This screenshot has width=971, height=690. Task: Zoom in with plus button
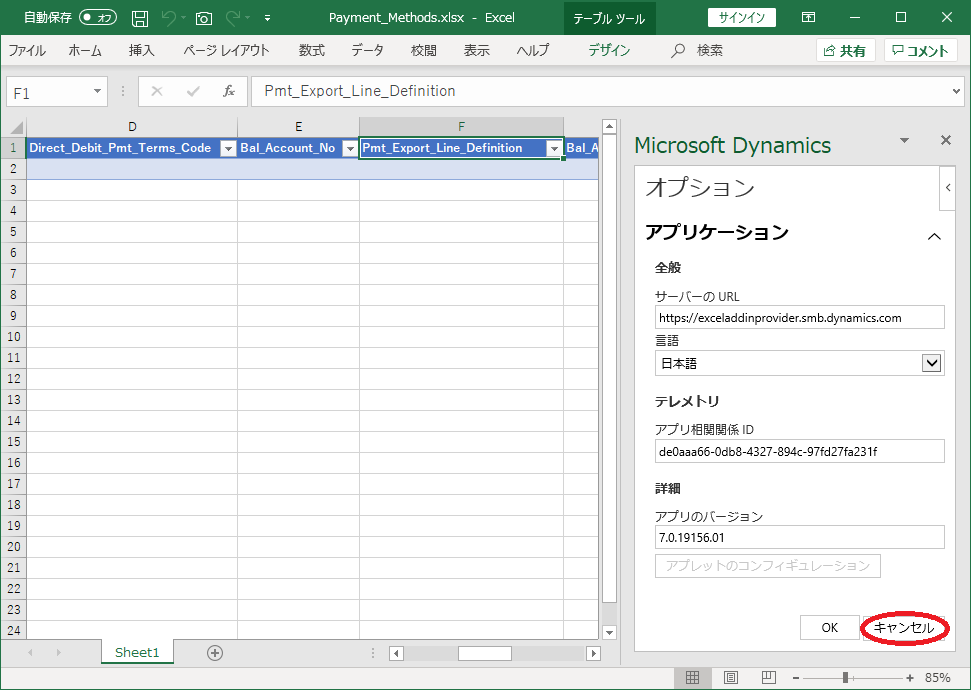(910, 678)
